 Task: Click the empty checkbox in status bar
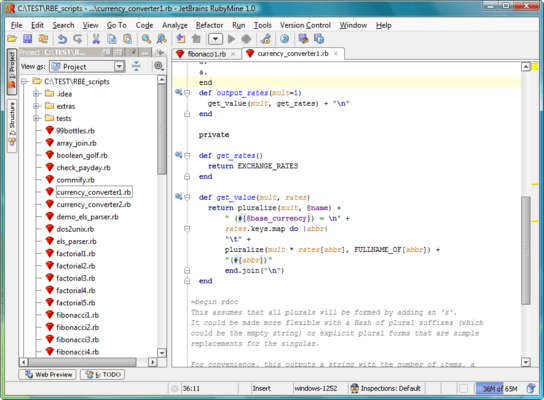pos(463,389)
